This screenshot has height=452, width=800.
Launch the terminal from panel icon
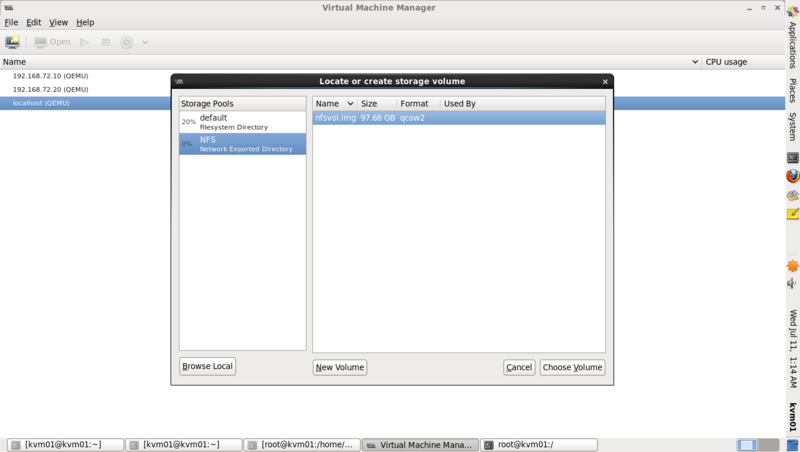pyautogui.click(x=792, y=158)
